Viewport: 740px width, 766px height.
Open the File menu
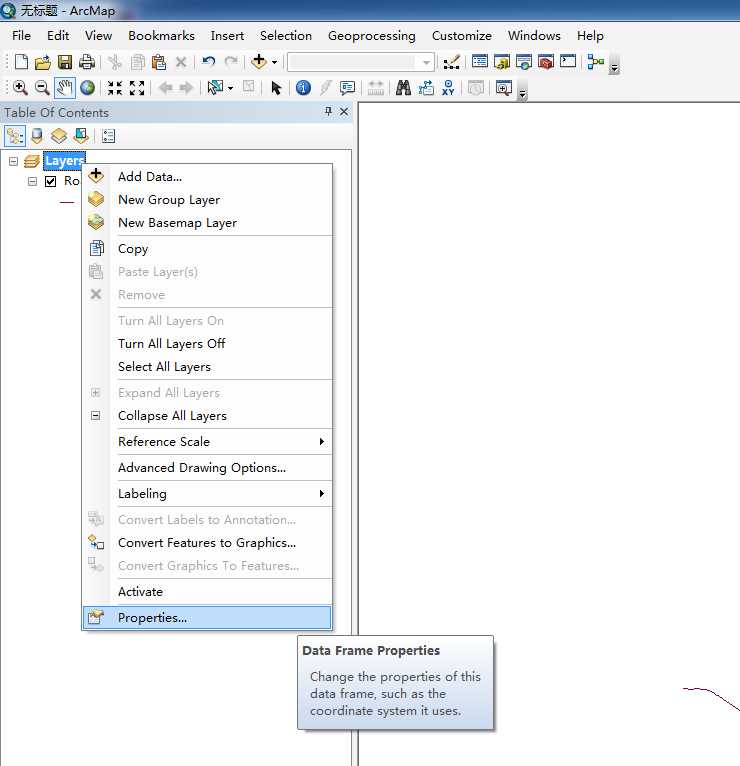click(x=21, y=36)
